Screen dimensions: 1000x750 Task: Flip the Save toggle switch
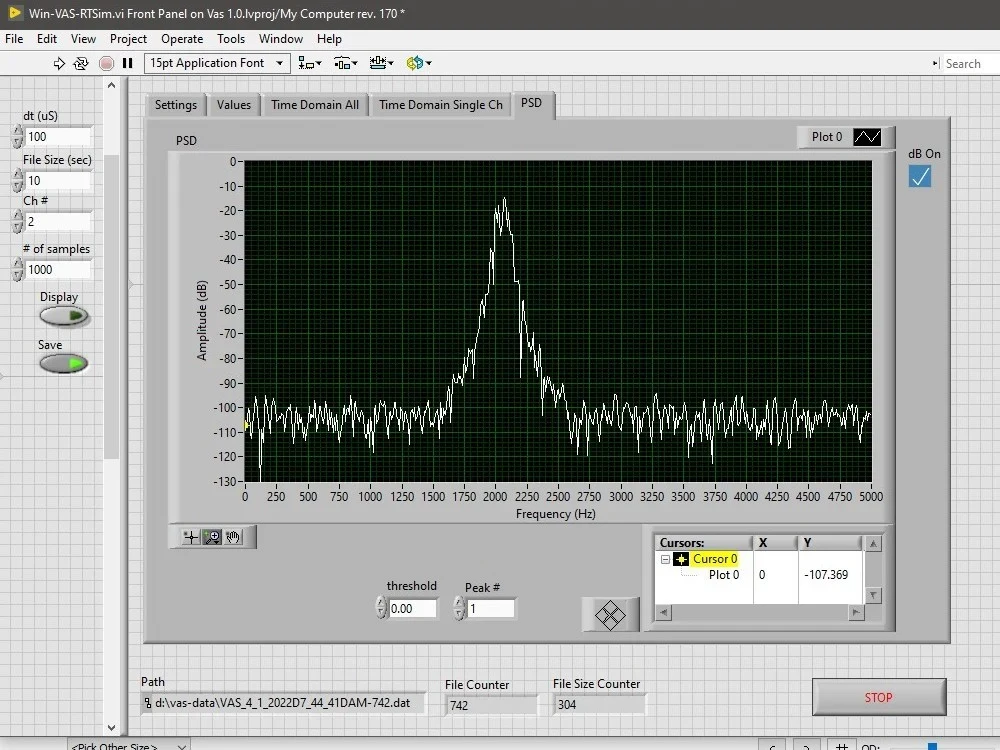63,363
